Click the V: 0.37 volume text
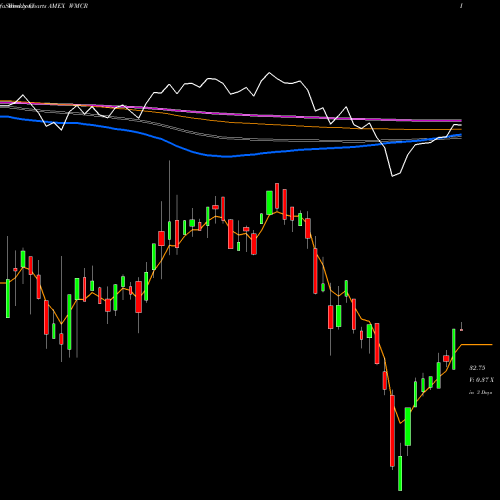This screenshot has width=500, height=500. (481, 380)
